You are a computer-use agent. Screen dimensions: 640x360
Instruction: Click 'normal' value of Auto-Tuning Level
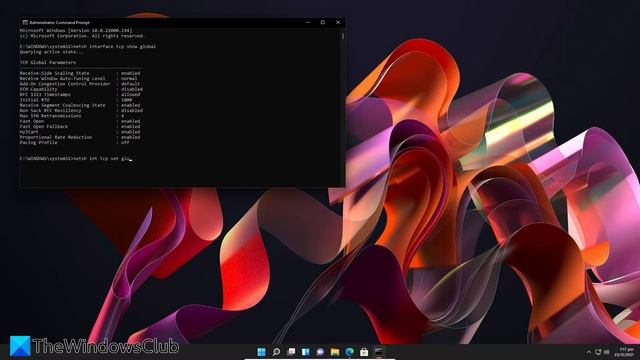click(129, 78)
